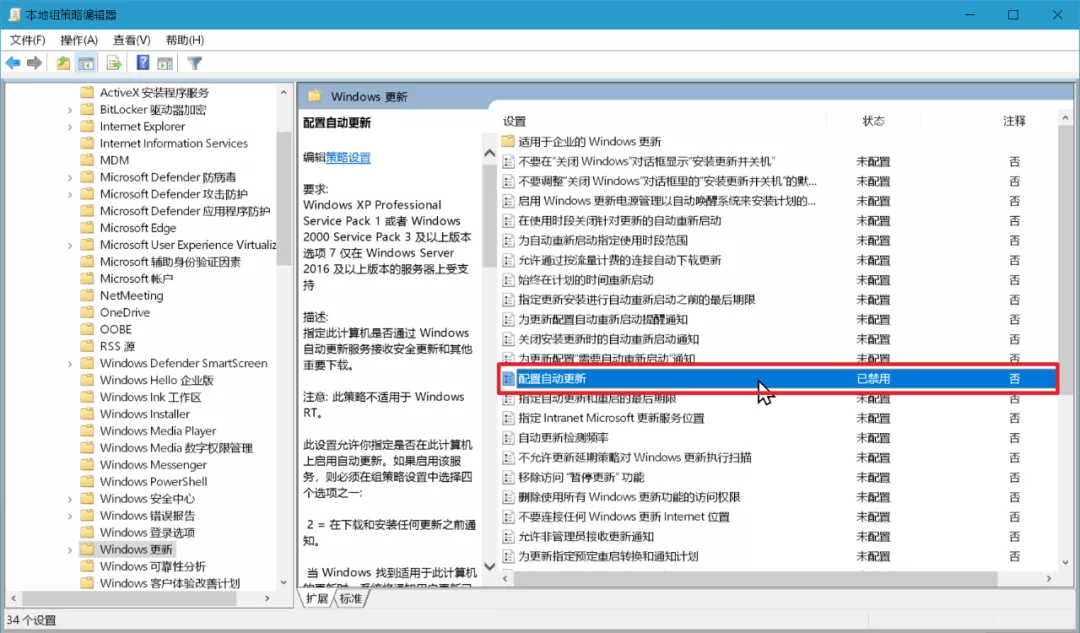The height and width of the screenshot is (633, 1080).
Task: Switch to the 标准 tab
Action: [x=351, y=599]
